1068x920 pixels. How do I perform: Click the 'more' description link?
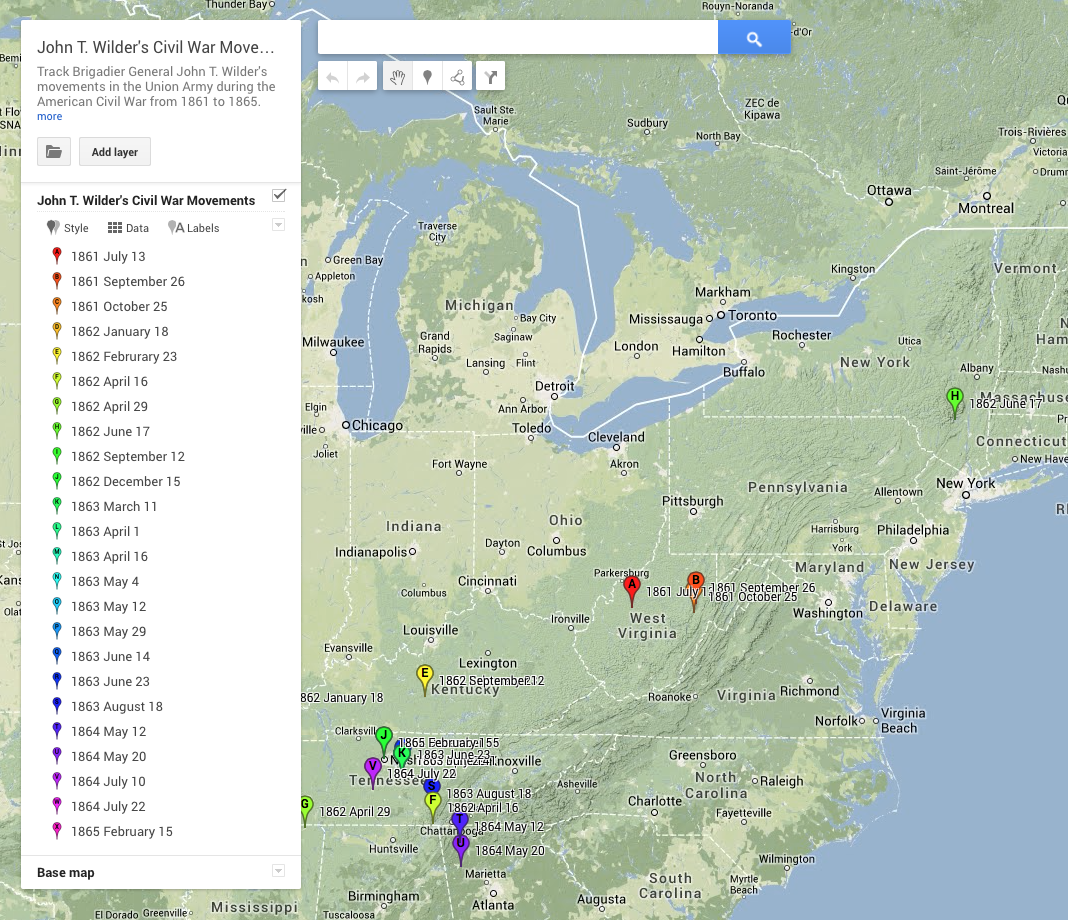49,117
